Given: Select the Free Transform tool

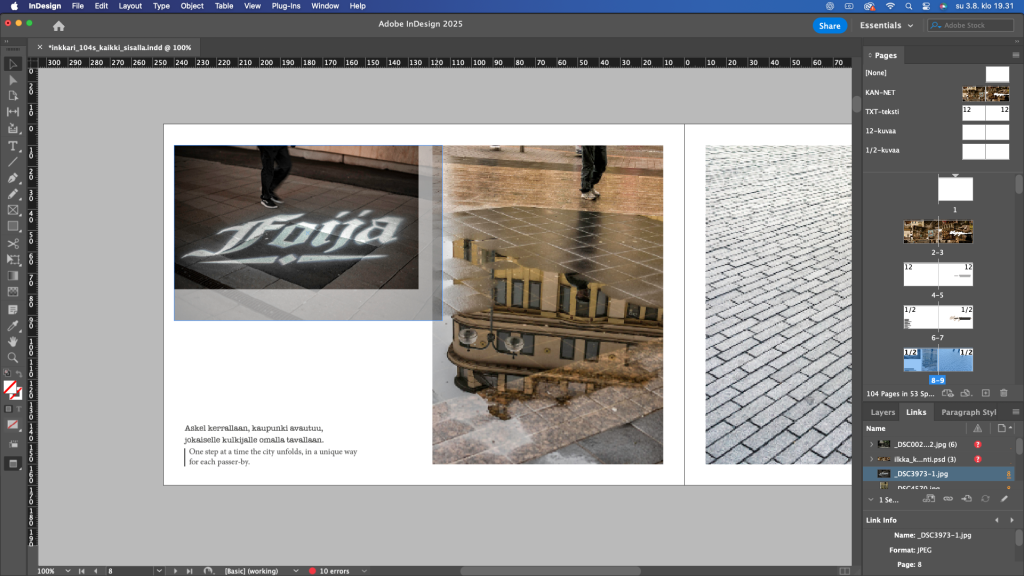Looking at the screenshot, I should [13, 260].
